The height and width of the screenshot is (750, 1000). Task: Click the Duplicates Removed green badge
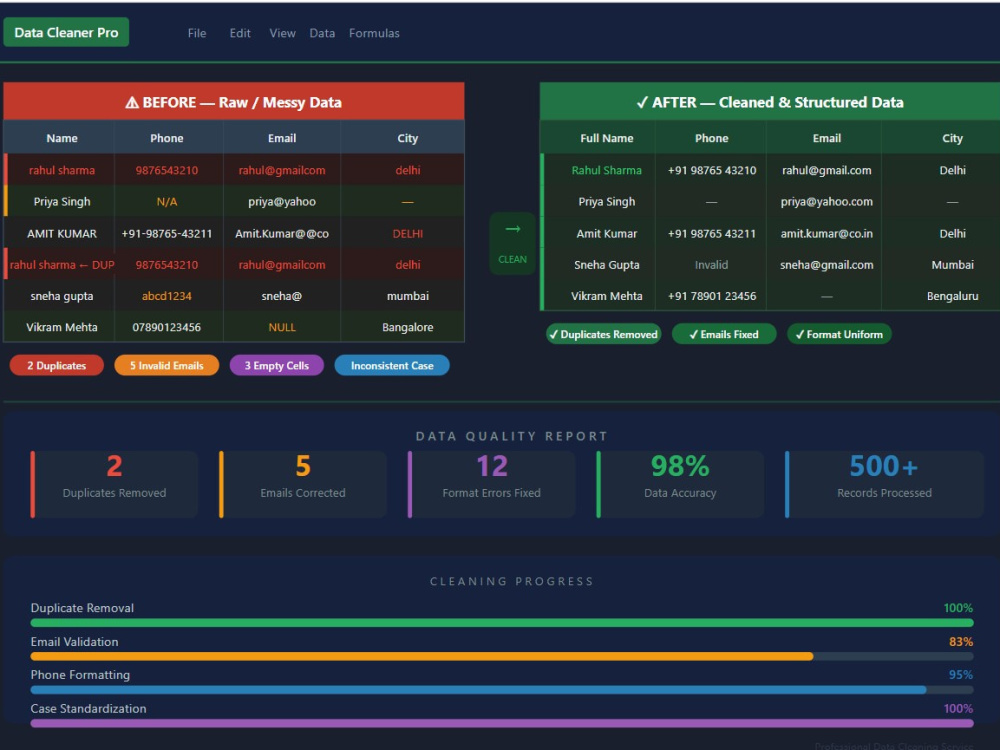603,334
